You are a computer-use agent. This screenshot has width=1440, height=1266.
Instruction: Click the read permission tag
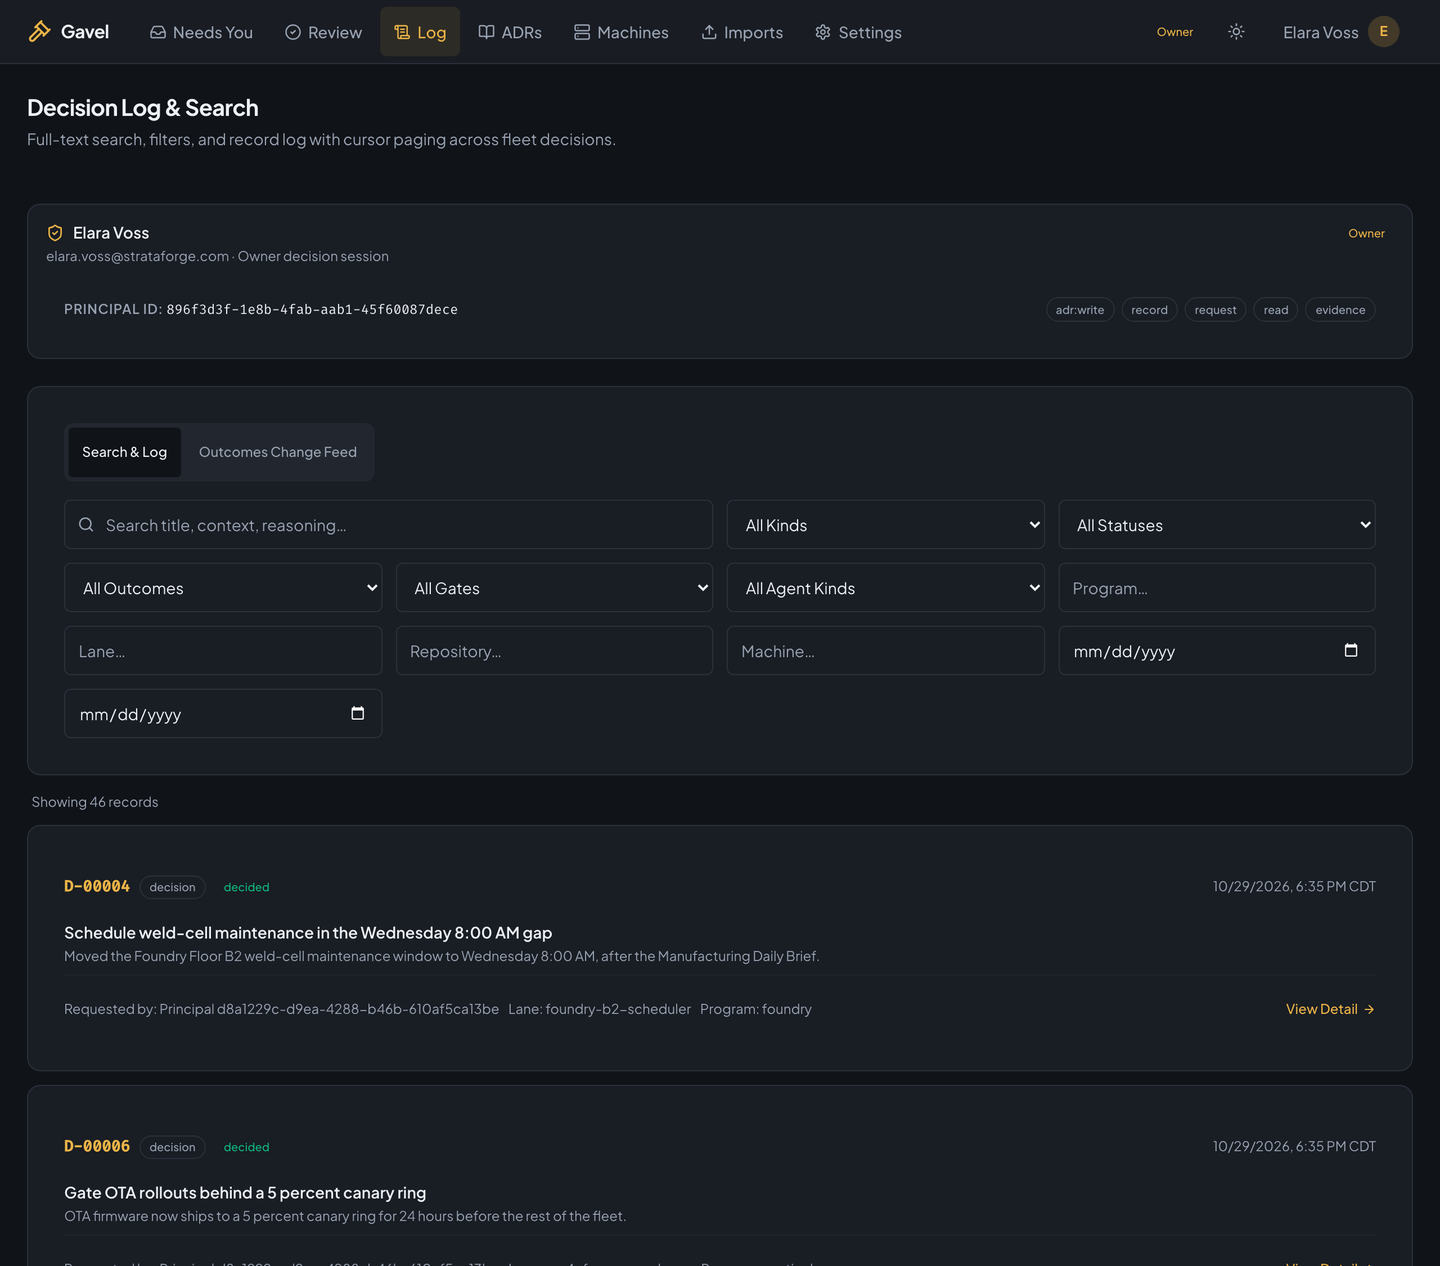point(1276,310)
